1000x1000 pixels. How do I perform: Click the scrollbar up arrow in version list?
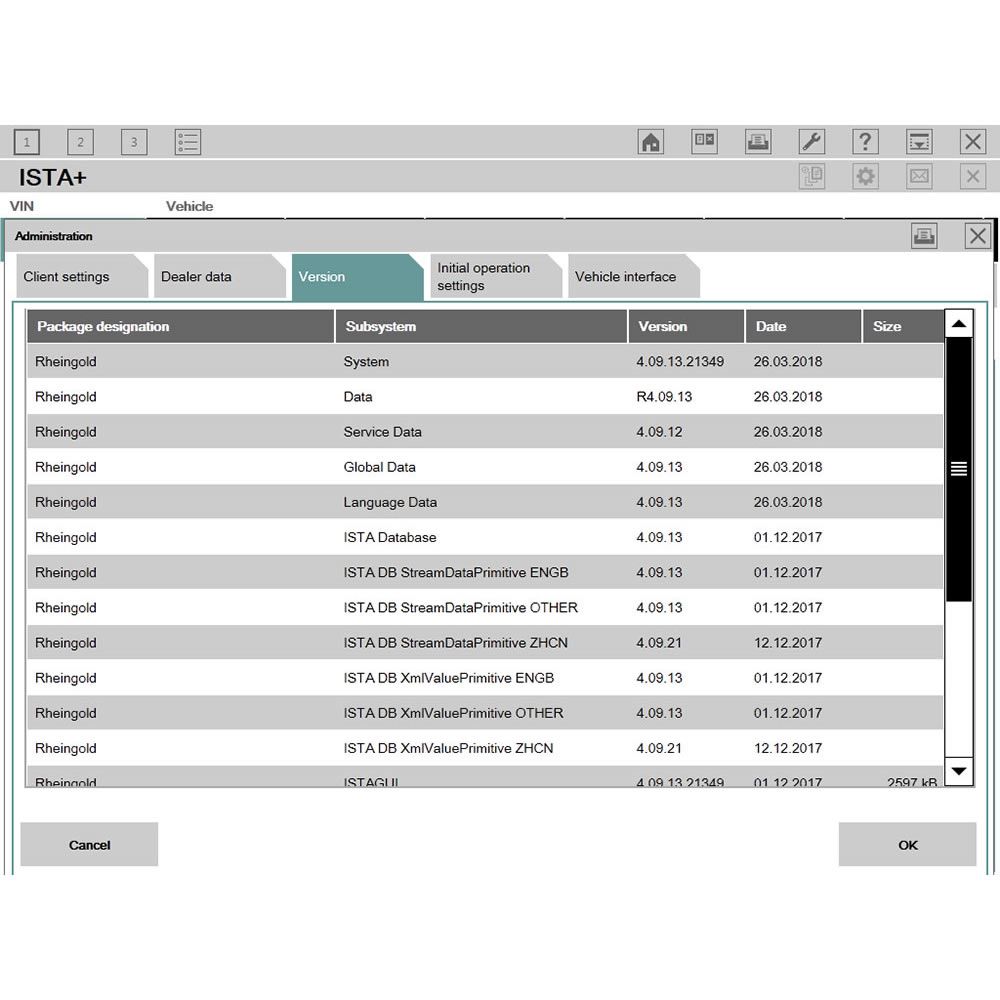(x=959, y=324)
